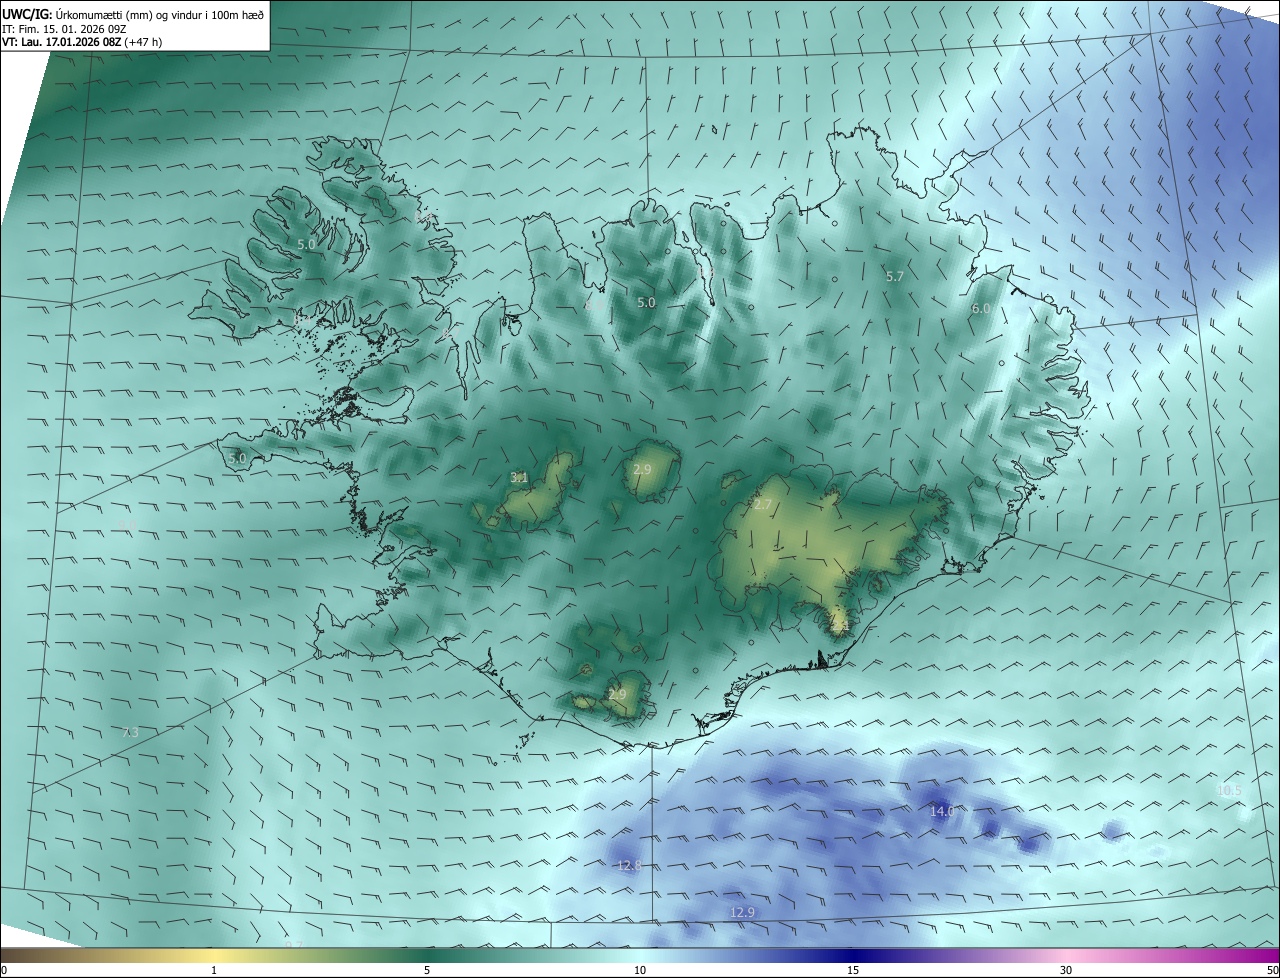Click the color scale tick label 10
The image size is (1280, 978).
coord(640,970)
